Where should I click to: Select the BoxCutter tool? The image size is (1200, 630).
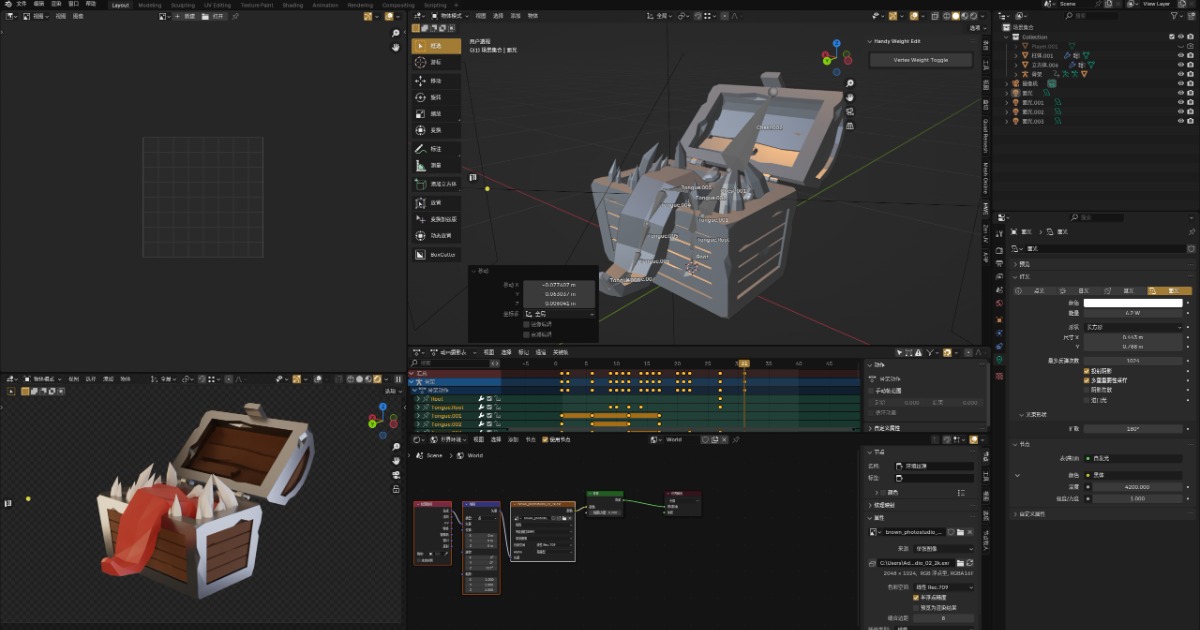tap(436, 255)
